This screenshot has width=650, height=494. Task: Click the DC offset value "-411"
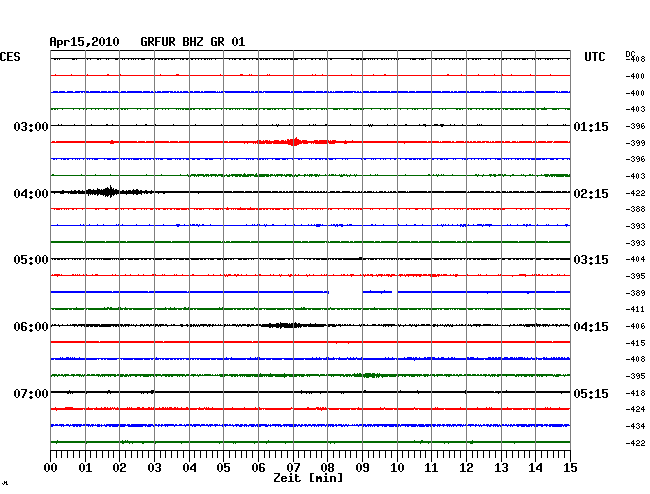pyautogui.click(x=635, y=309)
